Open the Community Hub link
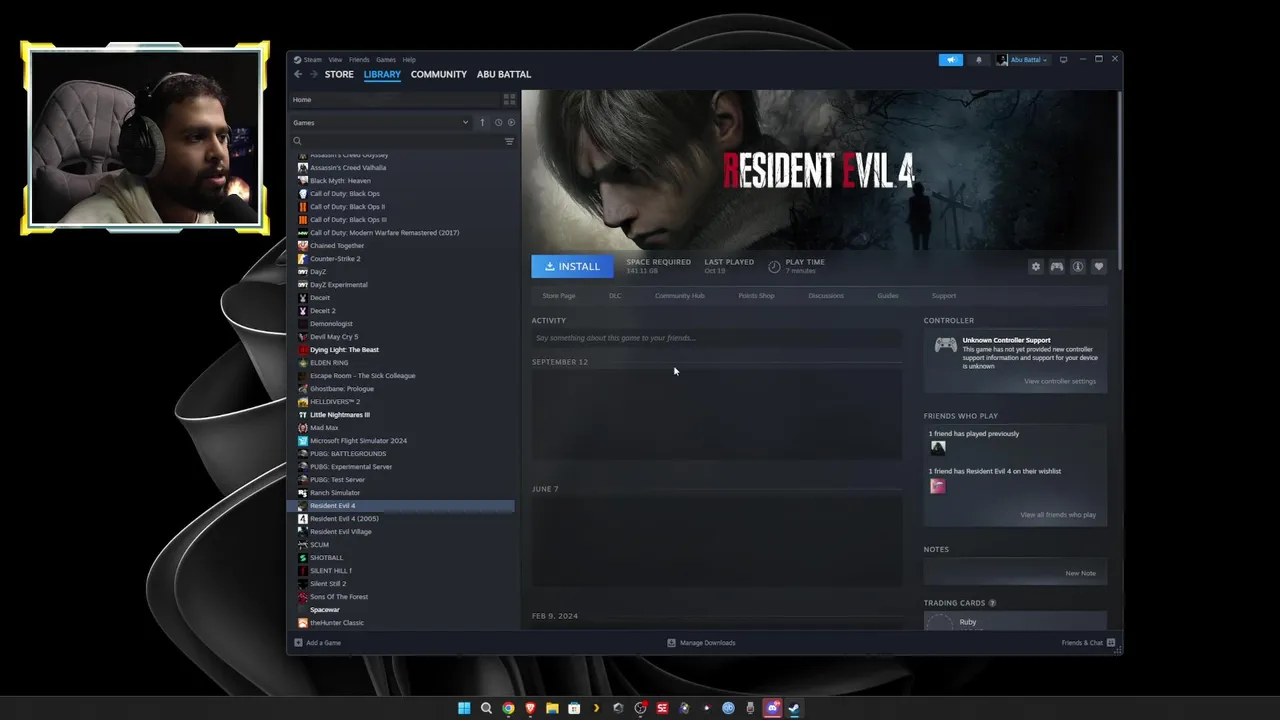The image size is (1280, 720). pyautogui.click(x=680, y=296)
